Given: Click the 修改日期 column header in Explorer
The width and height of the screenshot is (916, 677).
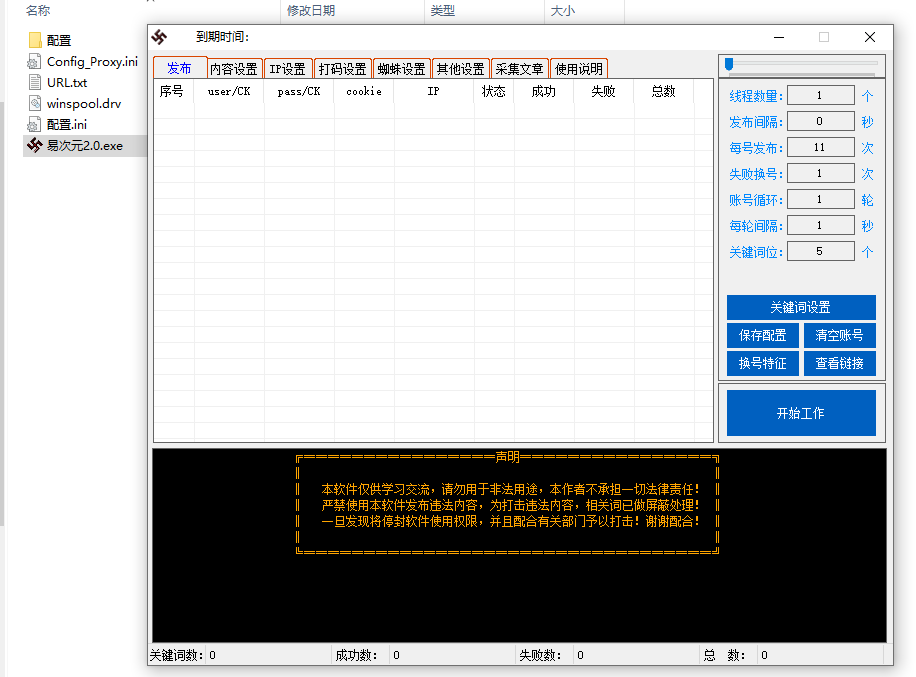Looking at the screenshot, I should pos(311,11).
